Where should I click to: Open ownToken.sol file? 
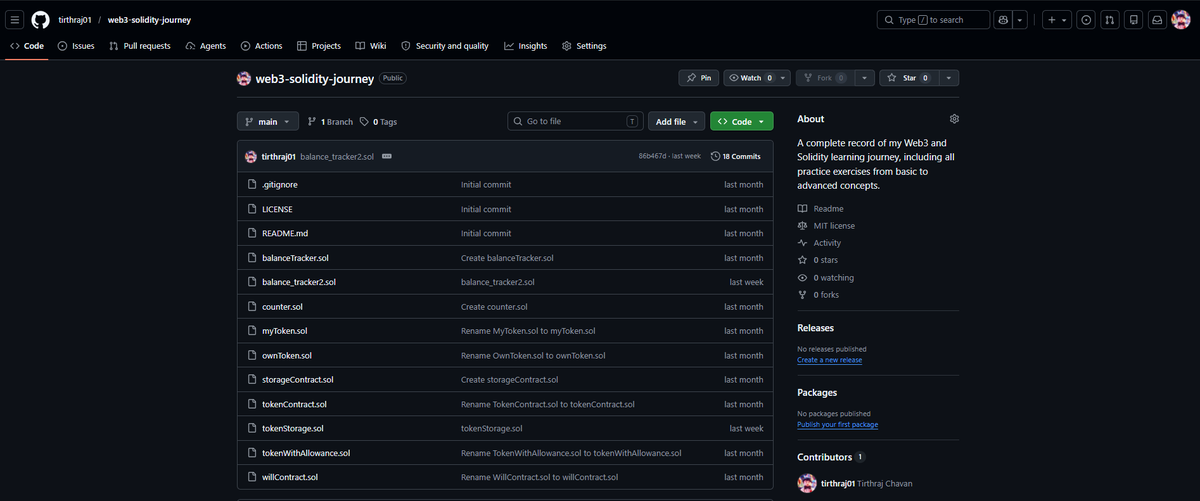pos(286,355)
